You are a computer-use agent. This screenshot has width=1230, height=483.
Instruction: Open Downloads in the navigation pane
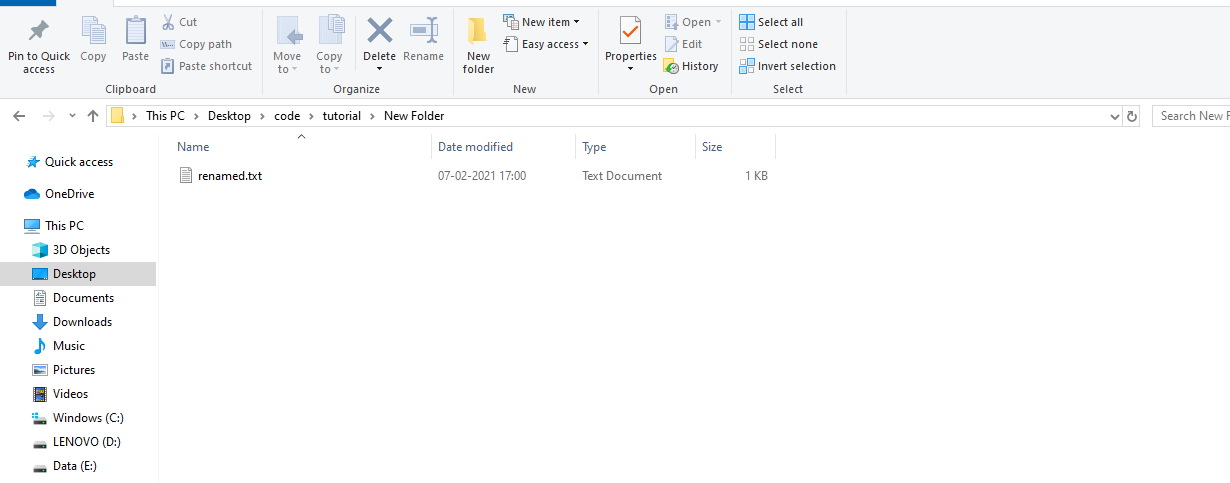(82, 322)
